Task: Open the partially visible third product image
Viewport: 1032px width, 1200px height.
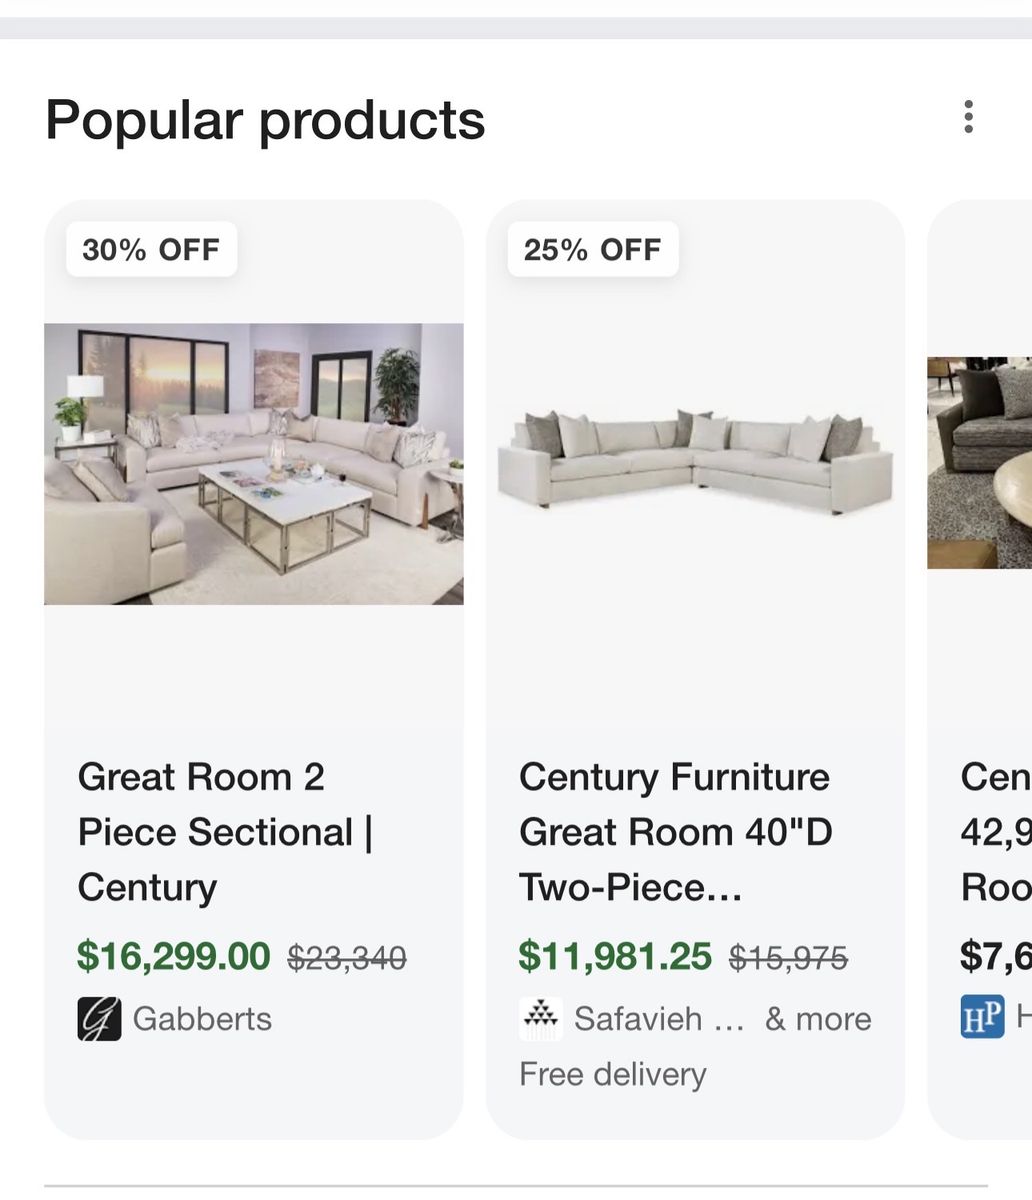Action: [980, 463]
